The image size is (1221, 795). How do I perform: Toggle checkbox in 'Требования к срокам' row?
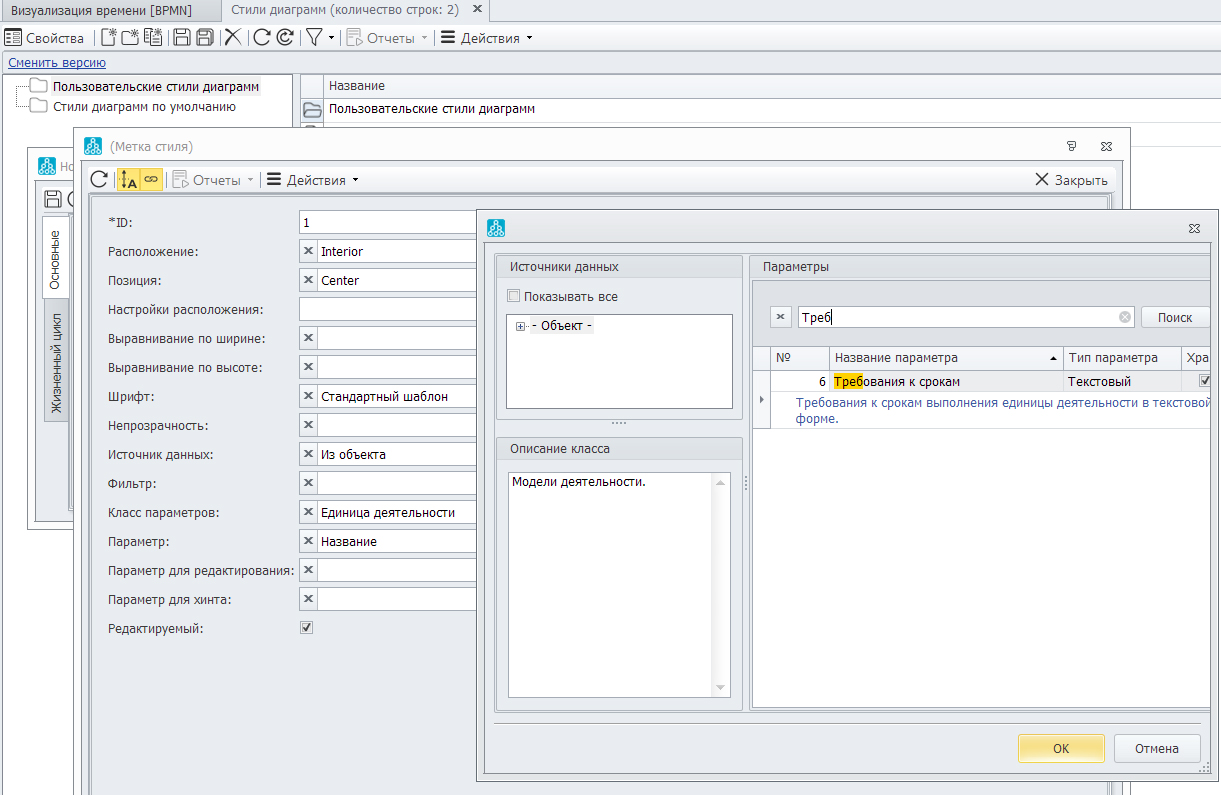1205,381
